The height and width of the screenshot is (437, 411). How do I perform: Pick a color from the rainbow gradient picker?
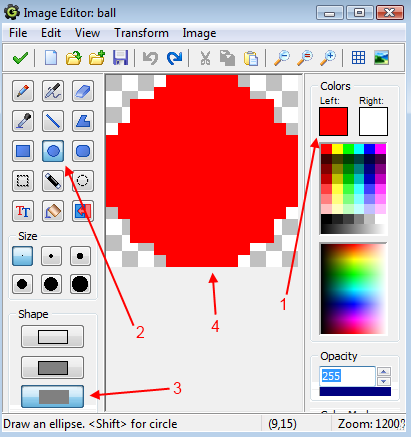coord(354,289)
